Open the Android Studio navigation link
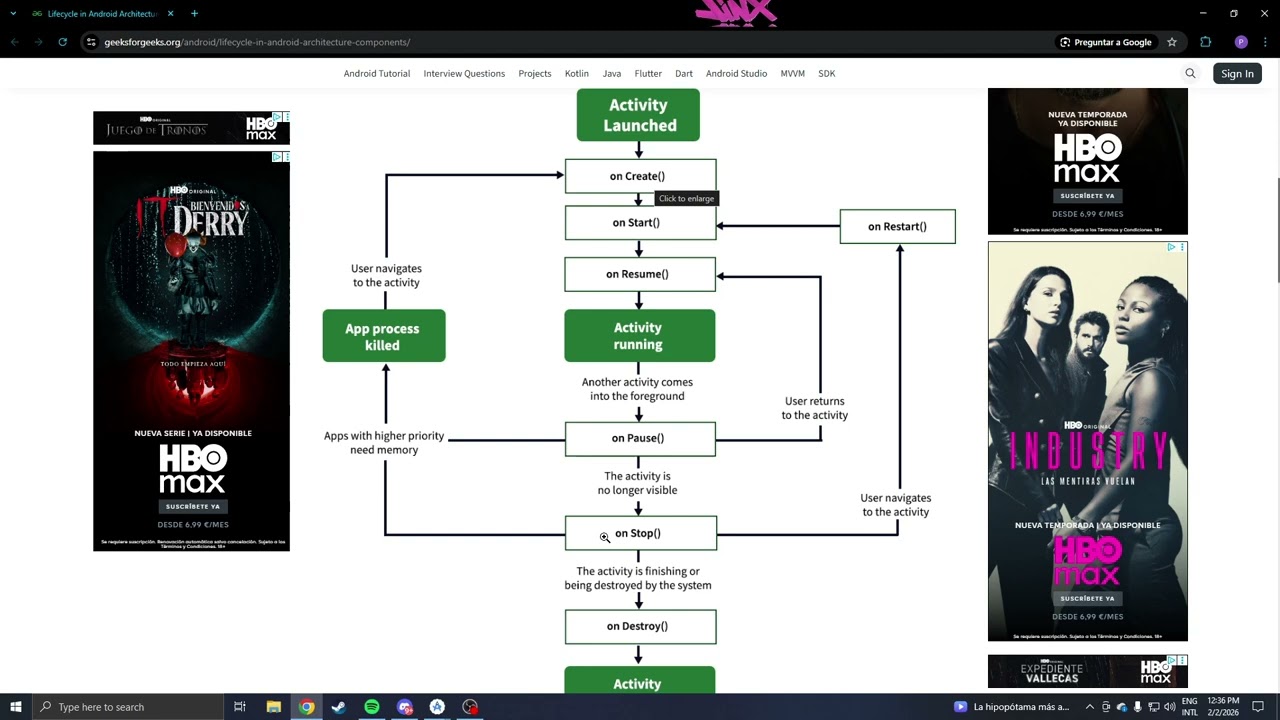 pyautogui.click(x=737, y=73)
